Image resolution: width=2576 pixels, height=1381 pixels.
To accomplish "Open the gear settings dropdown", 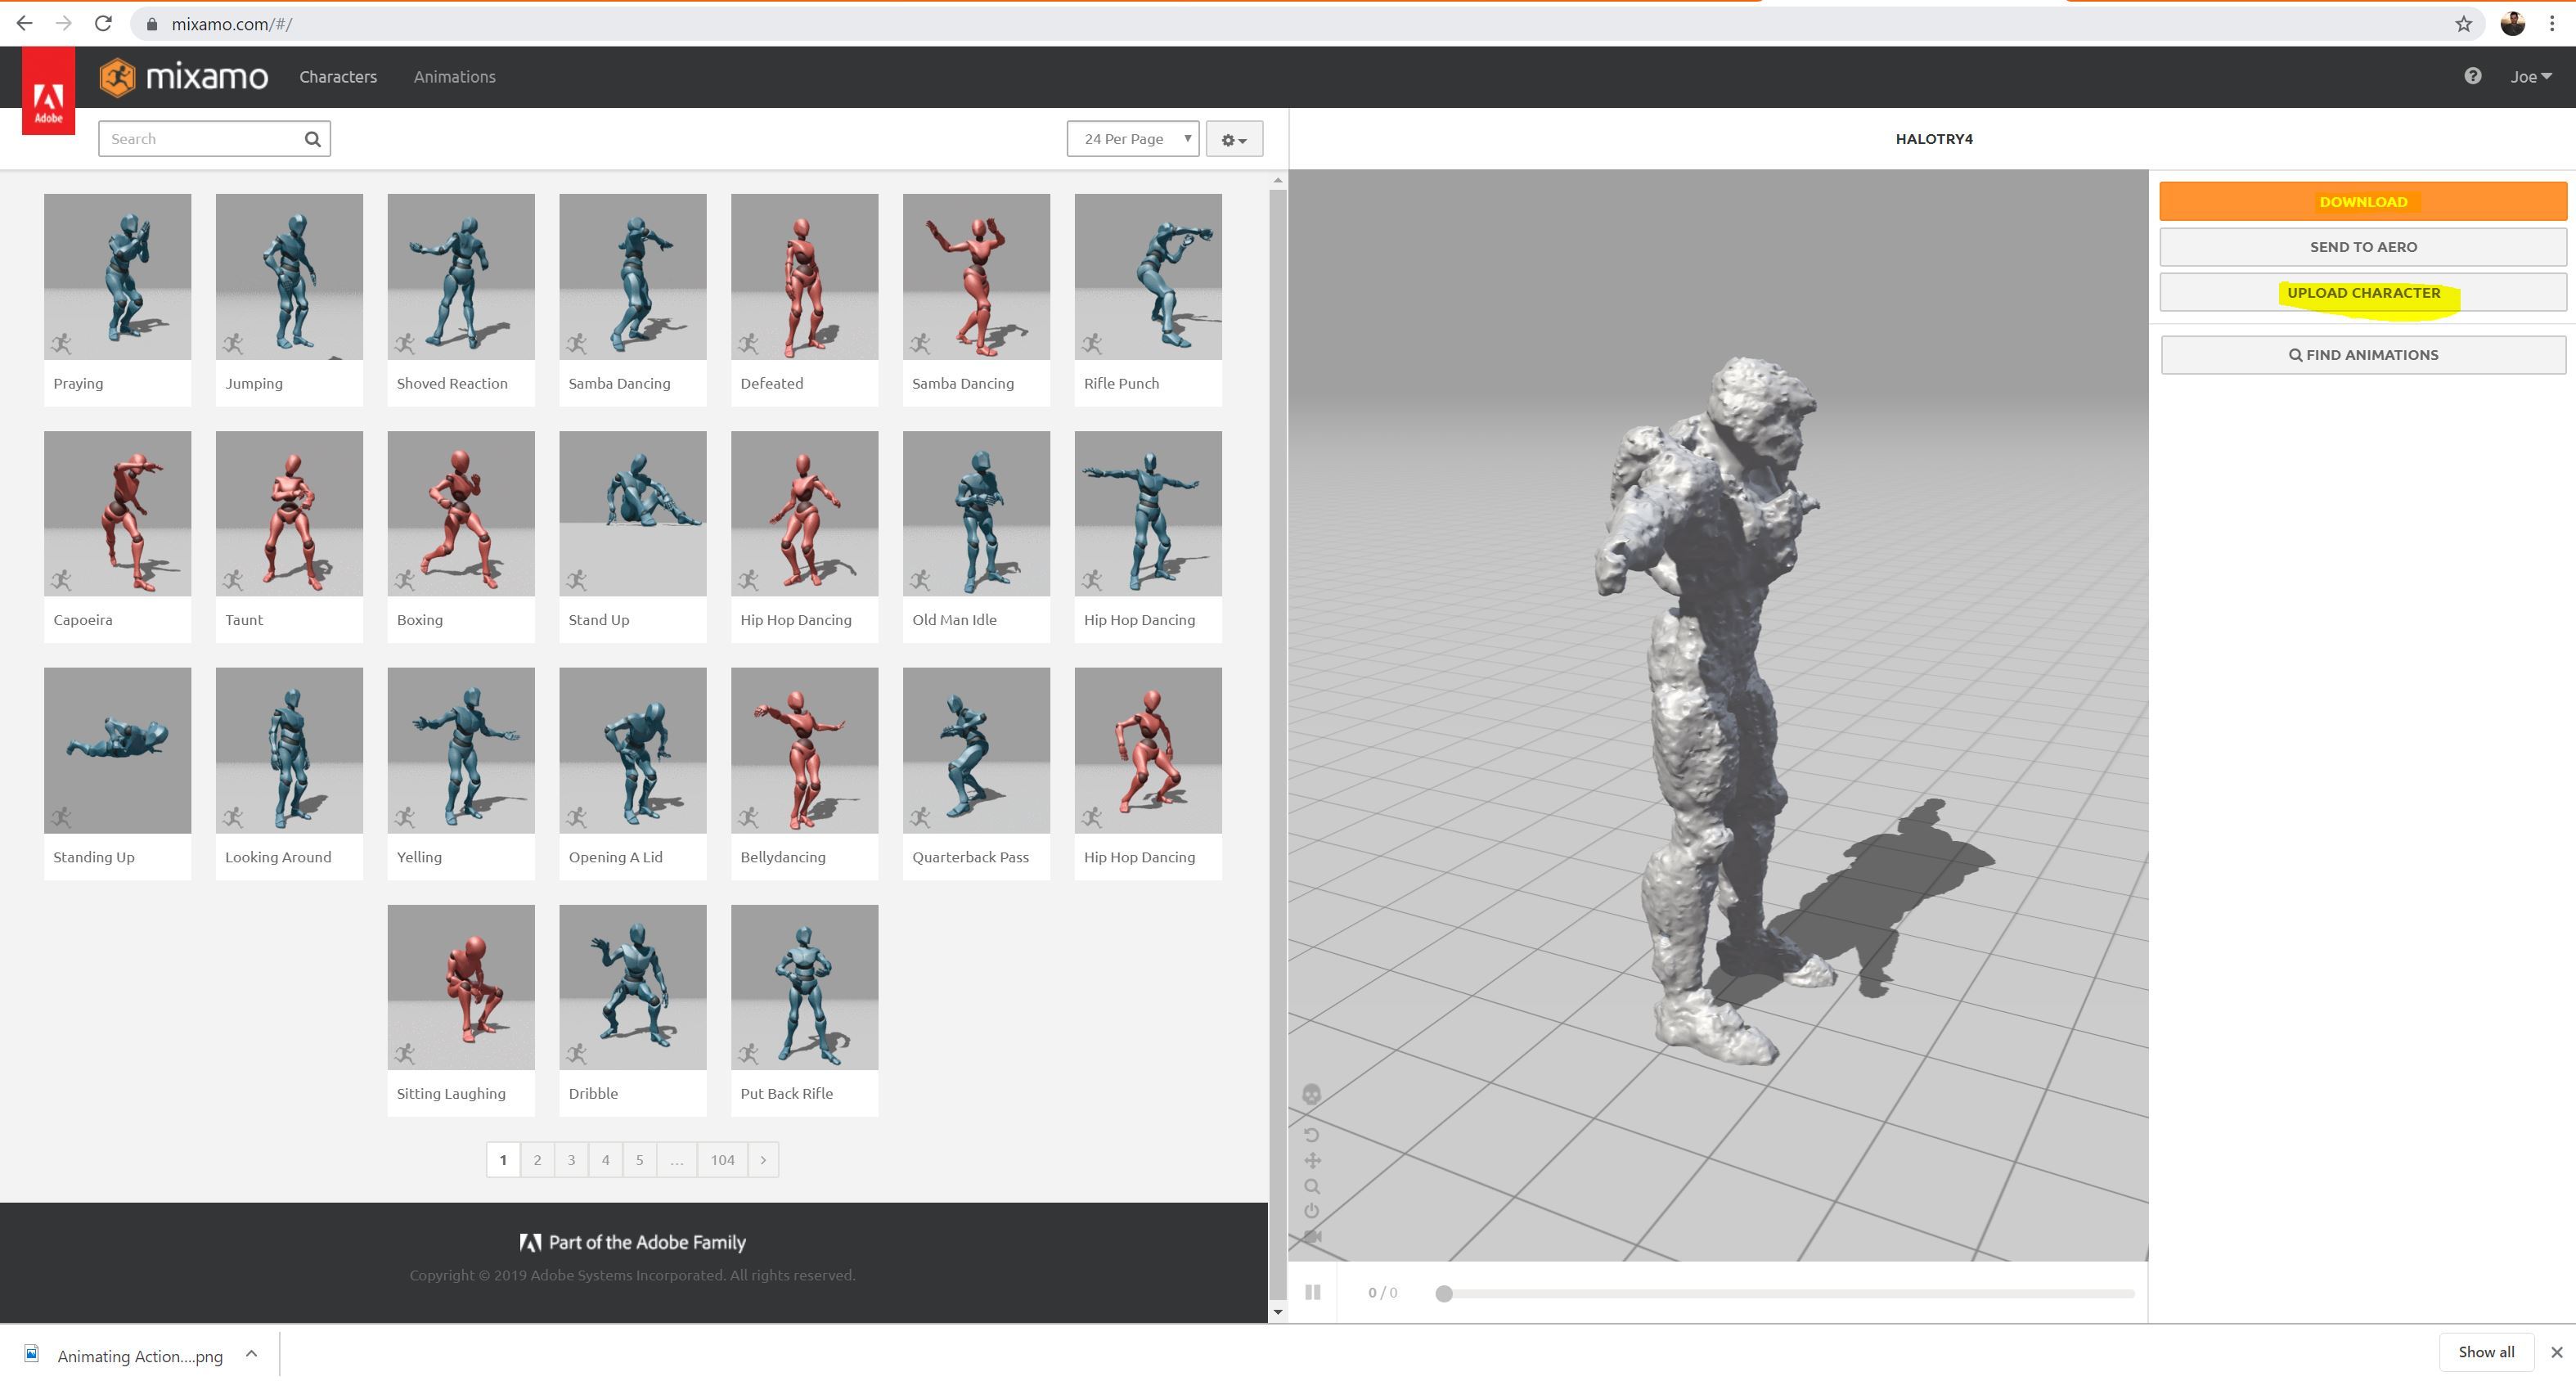I will [x=1234, y=139].
